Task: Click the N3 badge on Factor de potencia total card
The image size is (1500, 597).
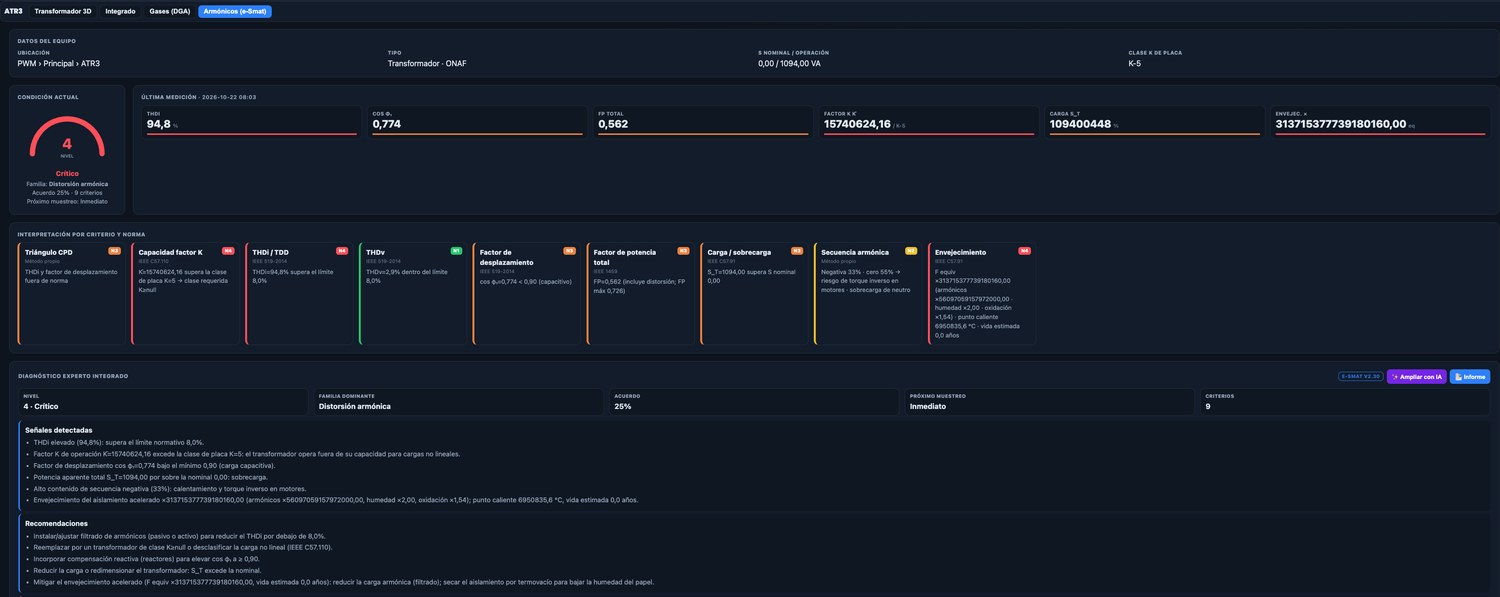Action: [x=683, y=251]
